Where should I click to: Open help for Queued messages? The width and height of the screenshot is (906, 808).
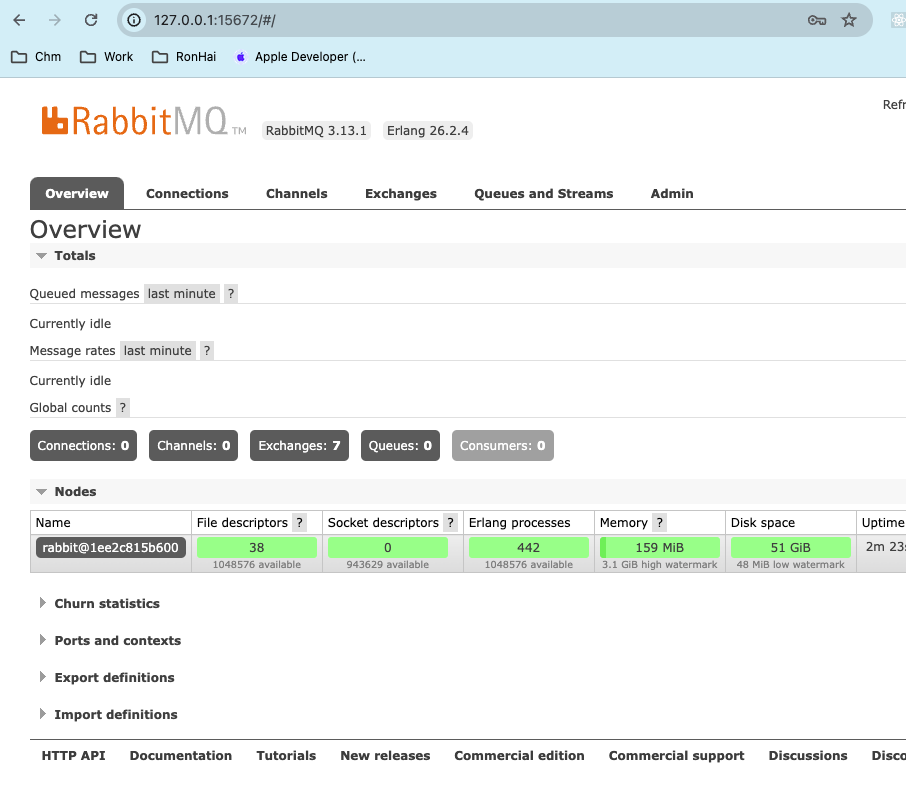tap(231, 294)
